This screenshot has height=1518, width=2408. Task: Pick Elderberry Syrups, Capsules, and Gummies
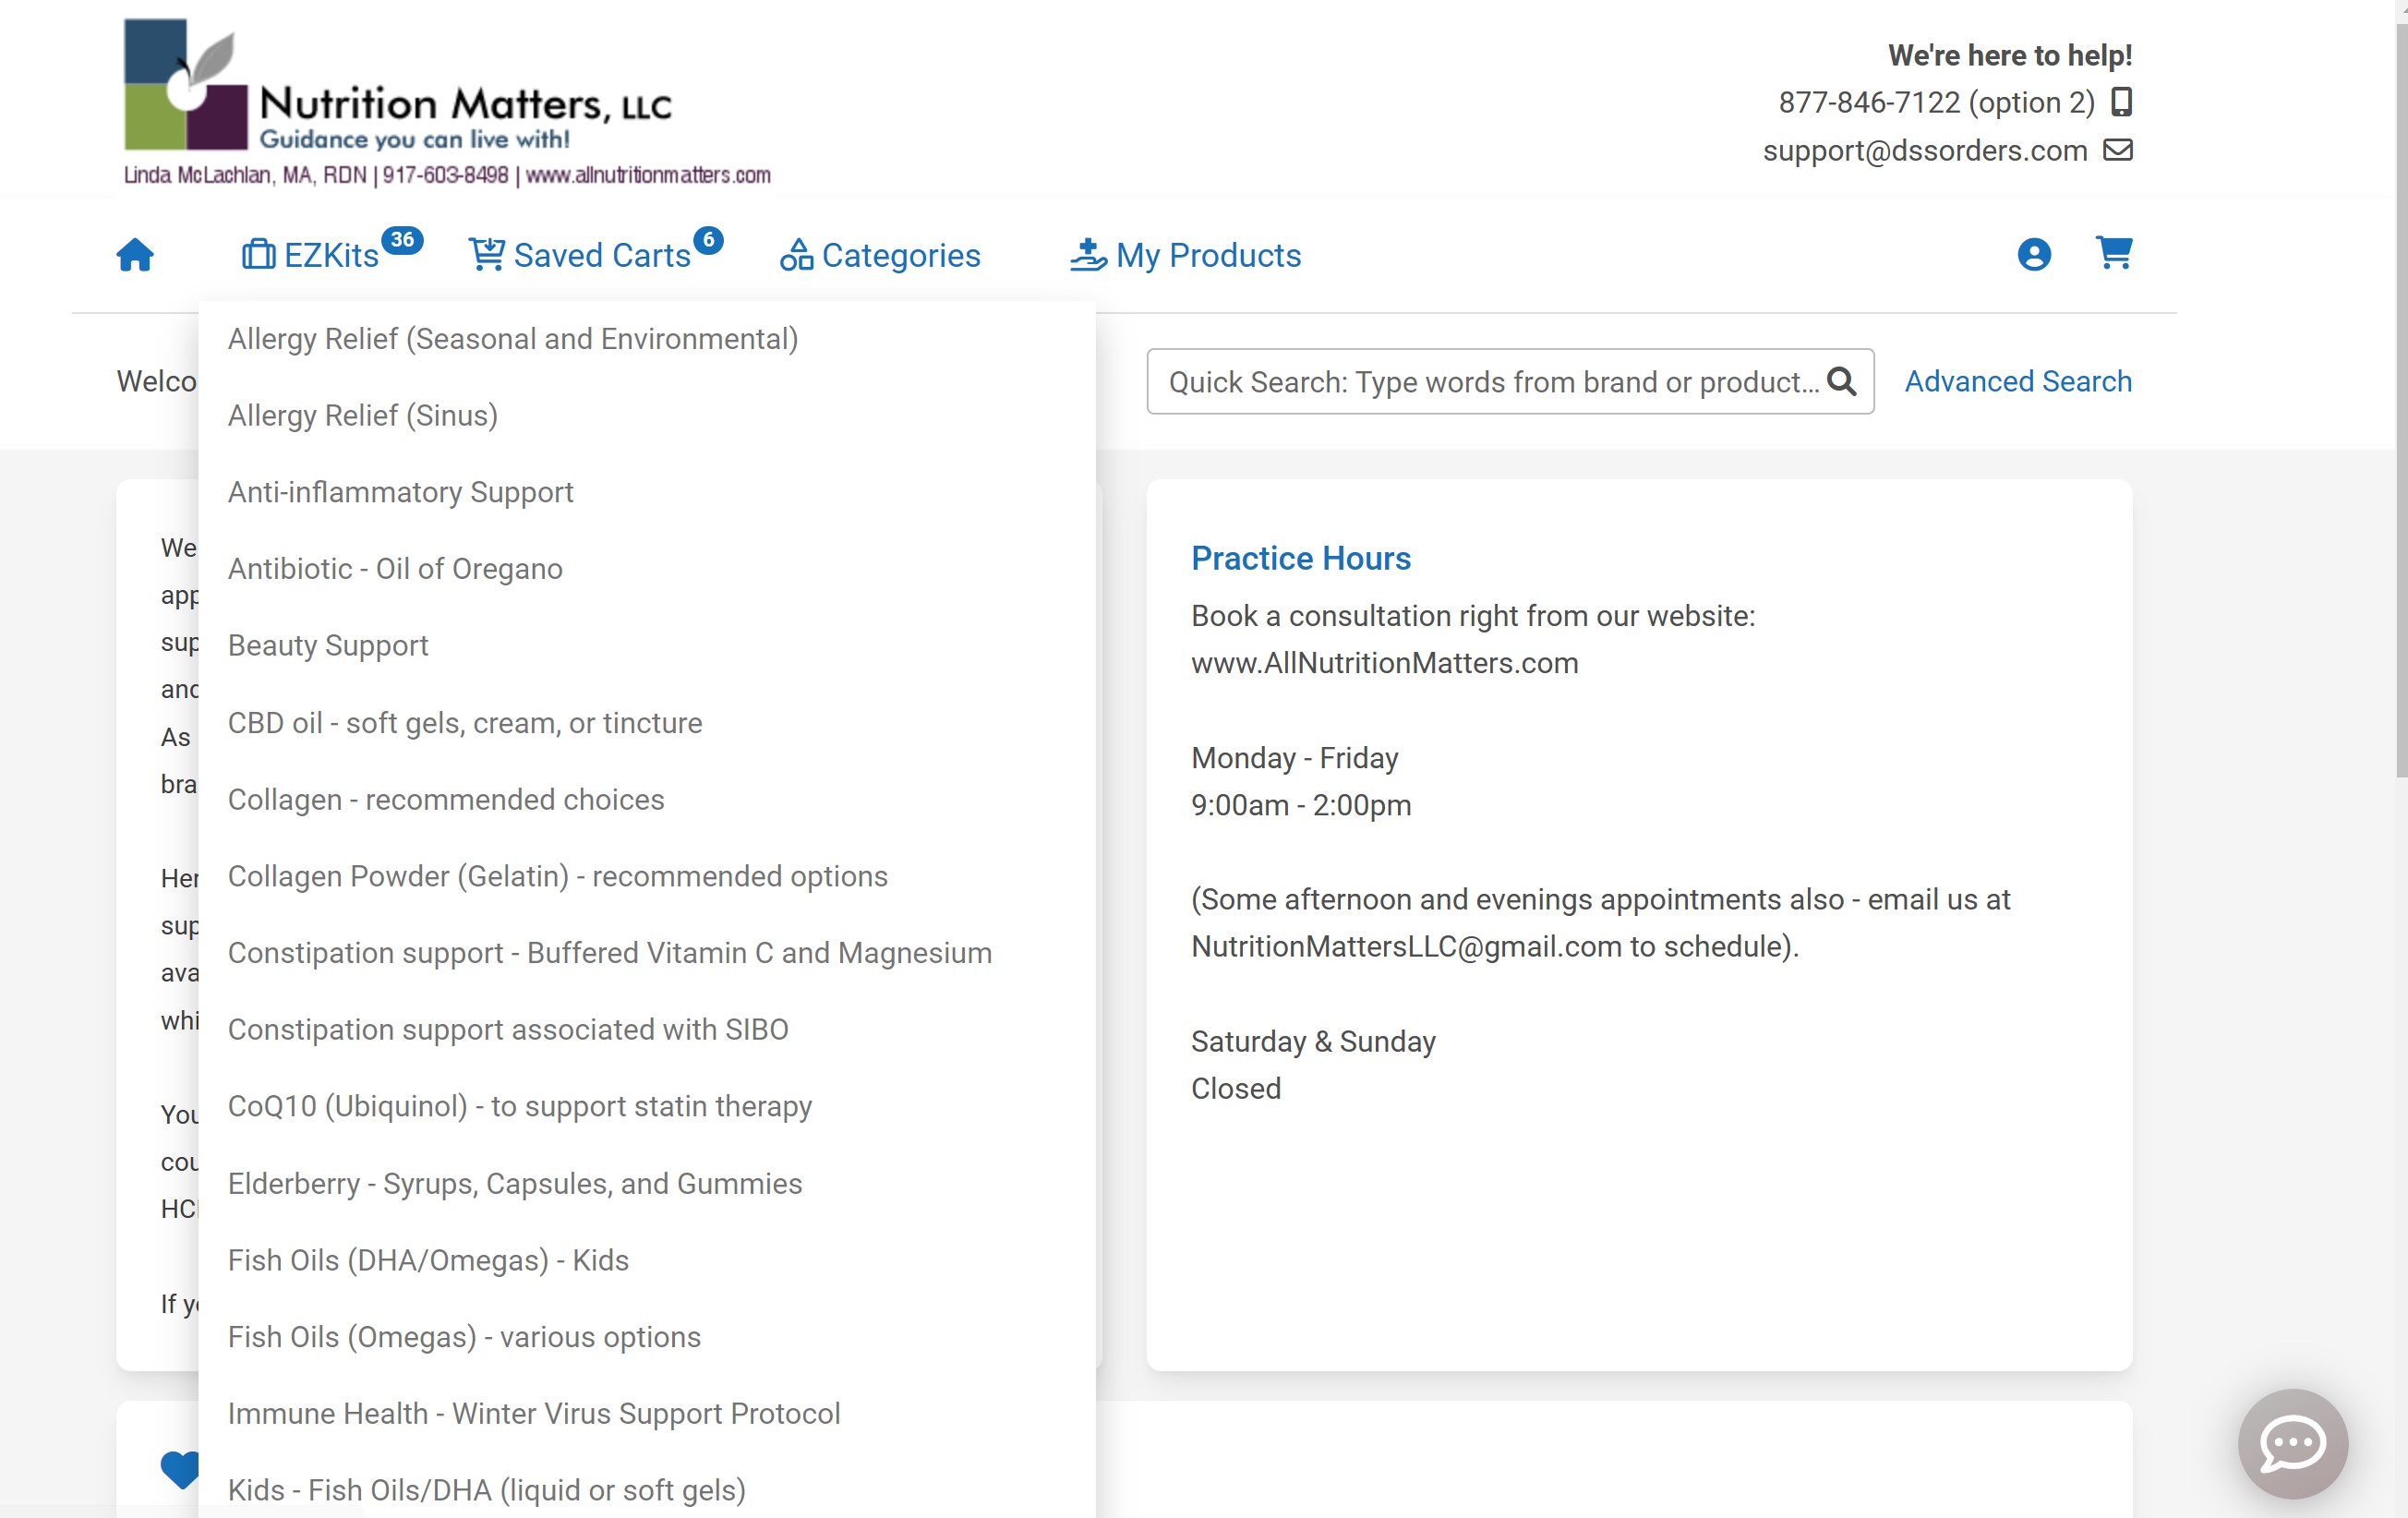click(x=514, y=1183)
